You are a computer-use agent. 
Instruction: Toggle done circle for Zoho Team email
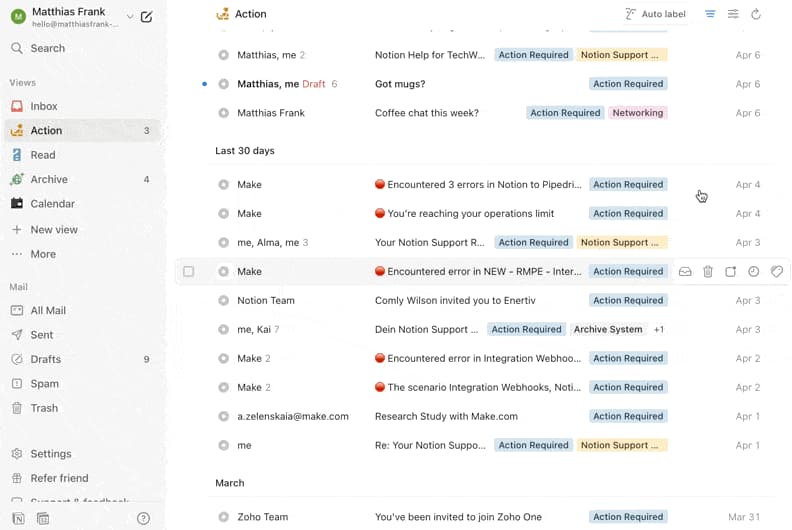point(223,517)
